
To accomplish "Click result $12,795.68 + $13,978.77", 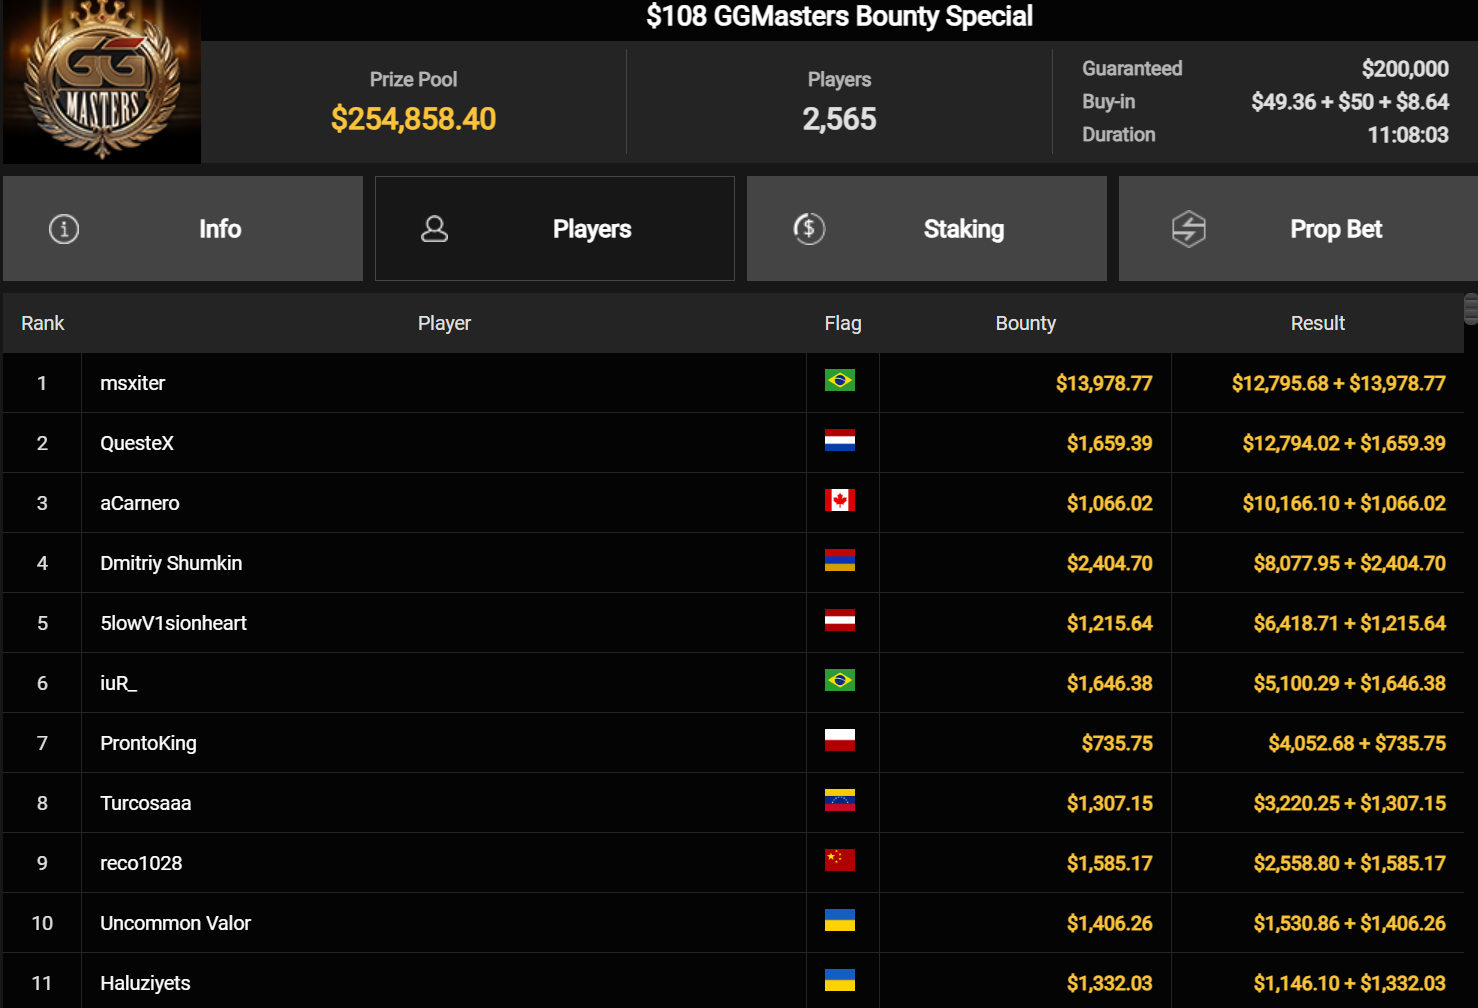I will 1338,383.
